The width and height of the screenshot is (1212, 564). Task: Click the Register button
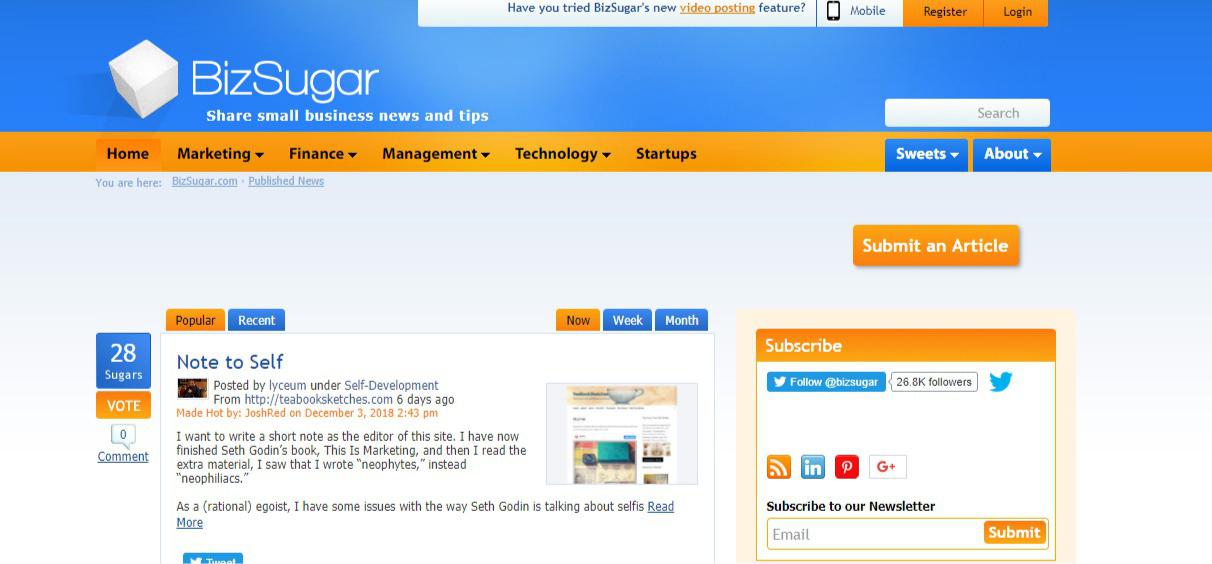pos(944,12)
